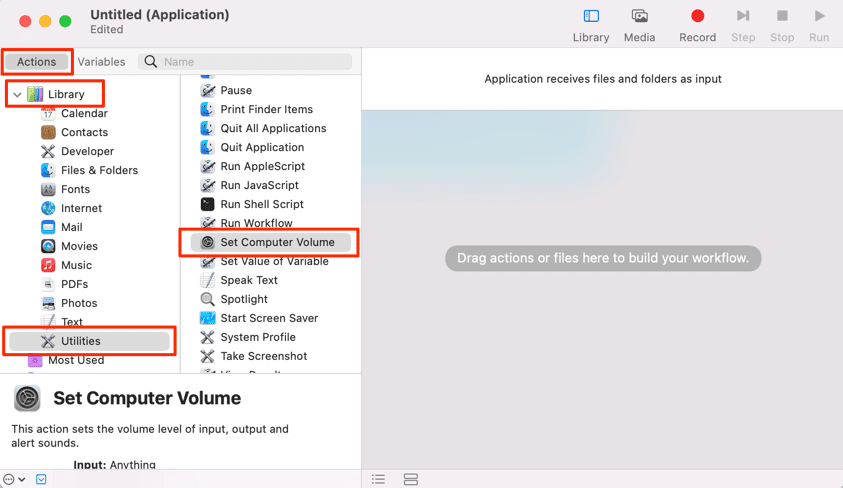This screenshot has height=488, width=843.
Task: Select the Quit All Applications action
Action: coord(263,128)
